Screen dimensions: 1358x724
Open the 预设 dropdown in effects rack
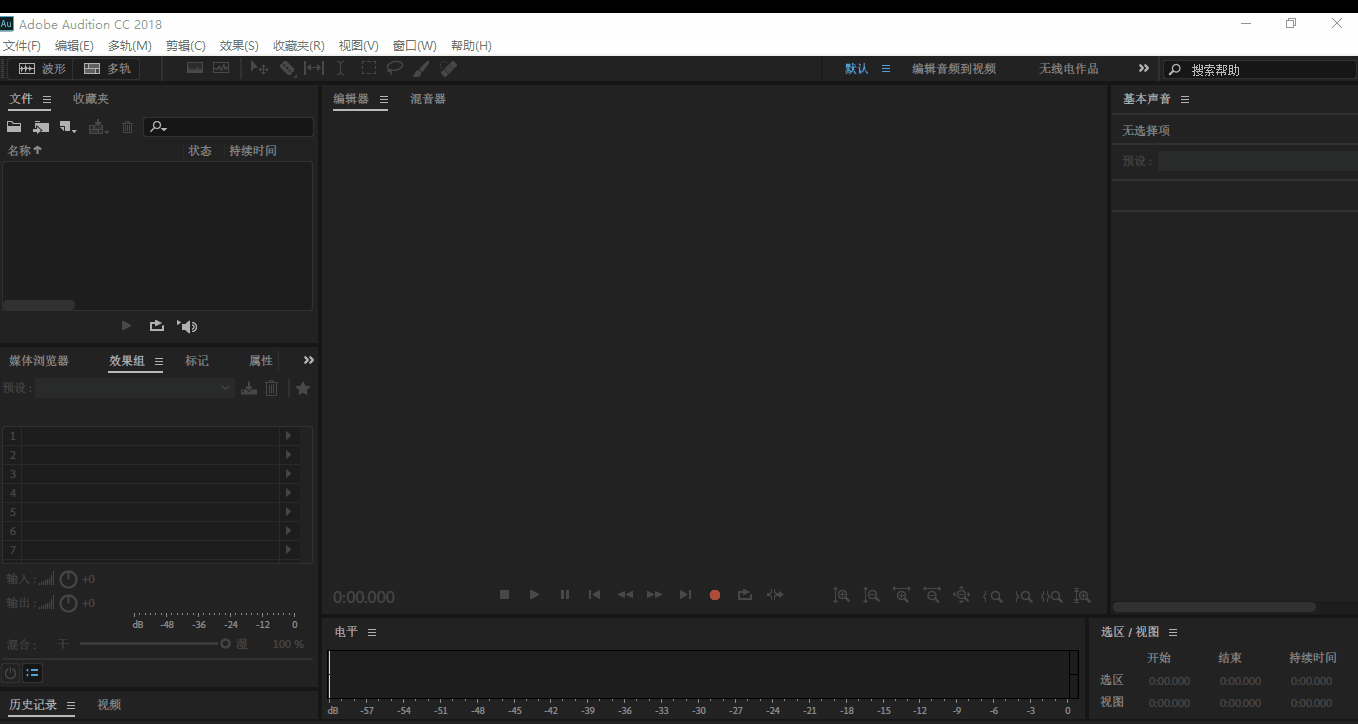pyautogui.click(x=135, y=388)
